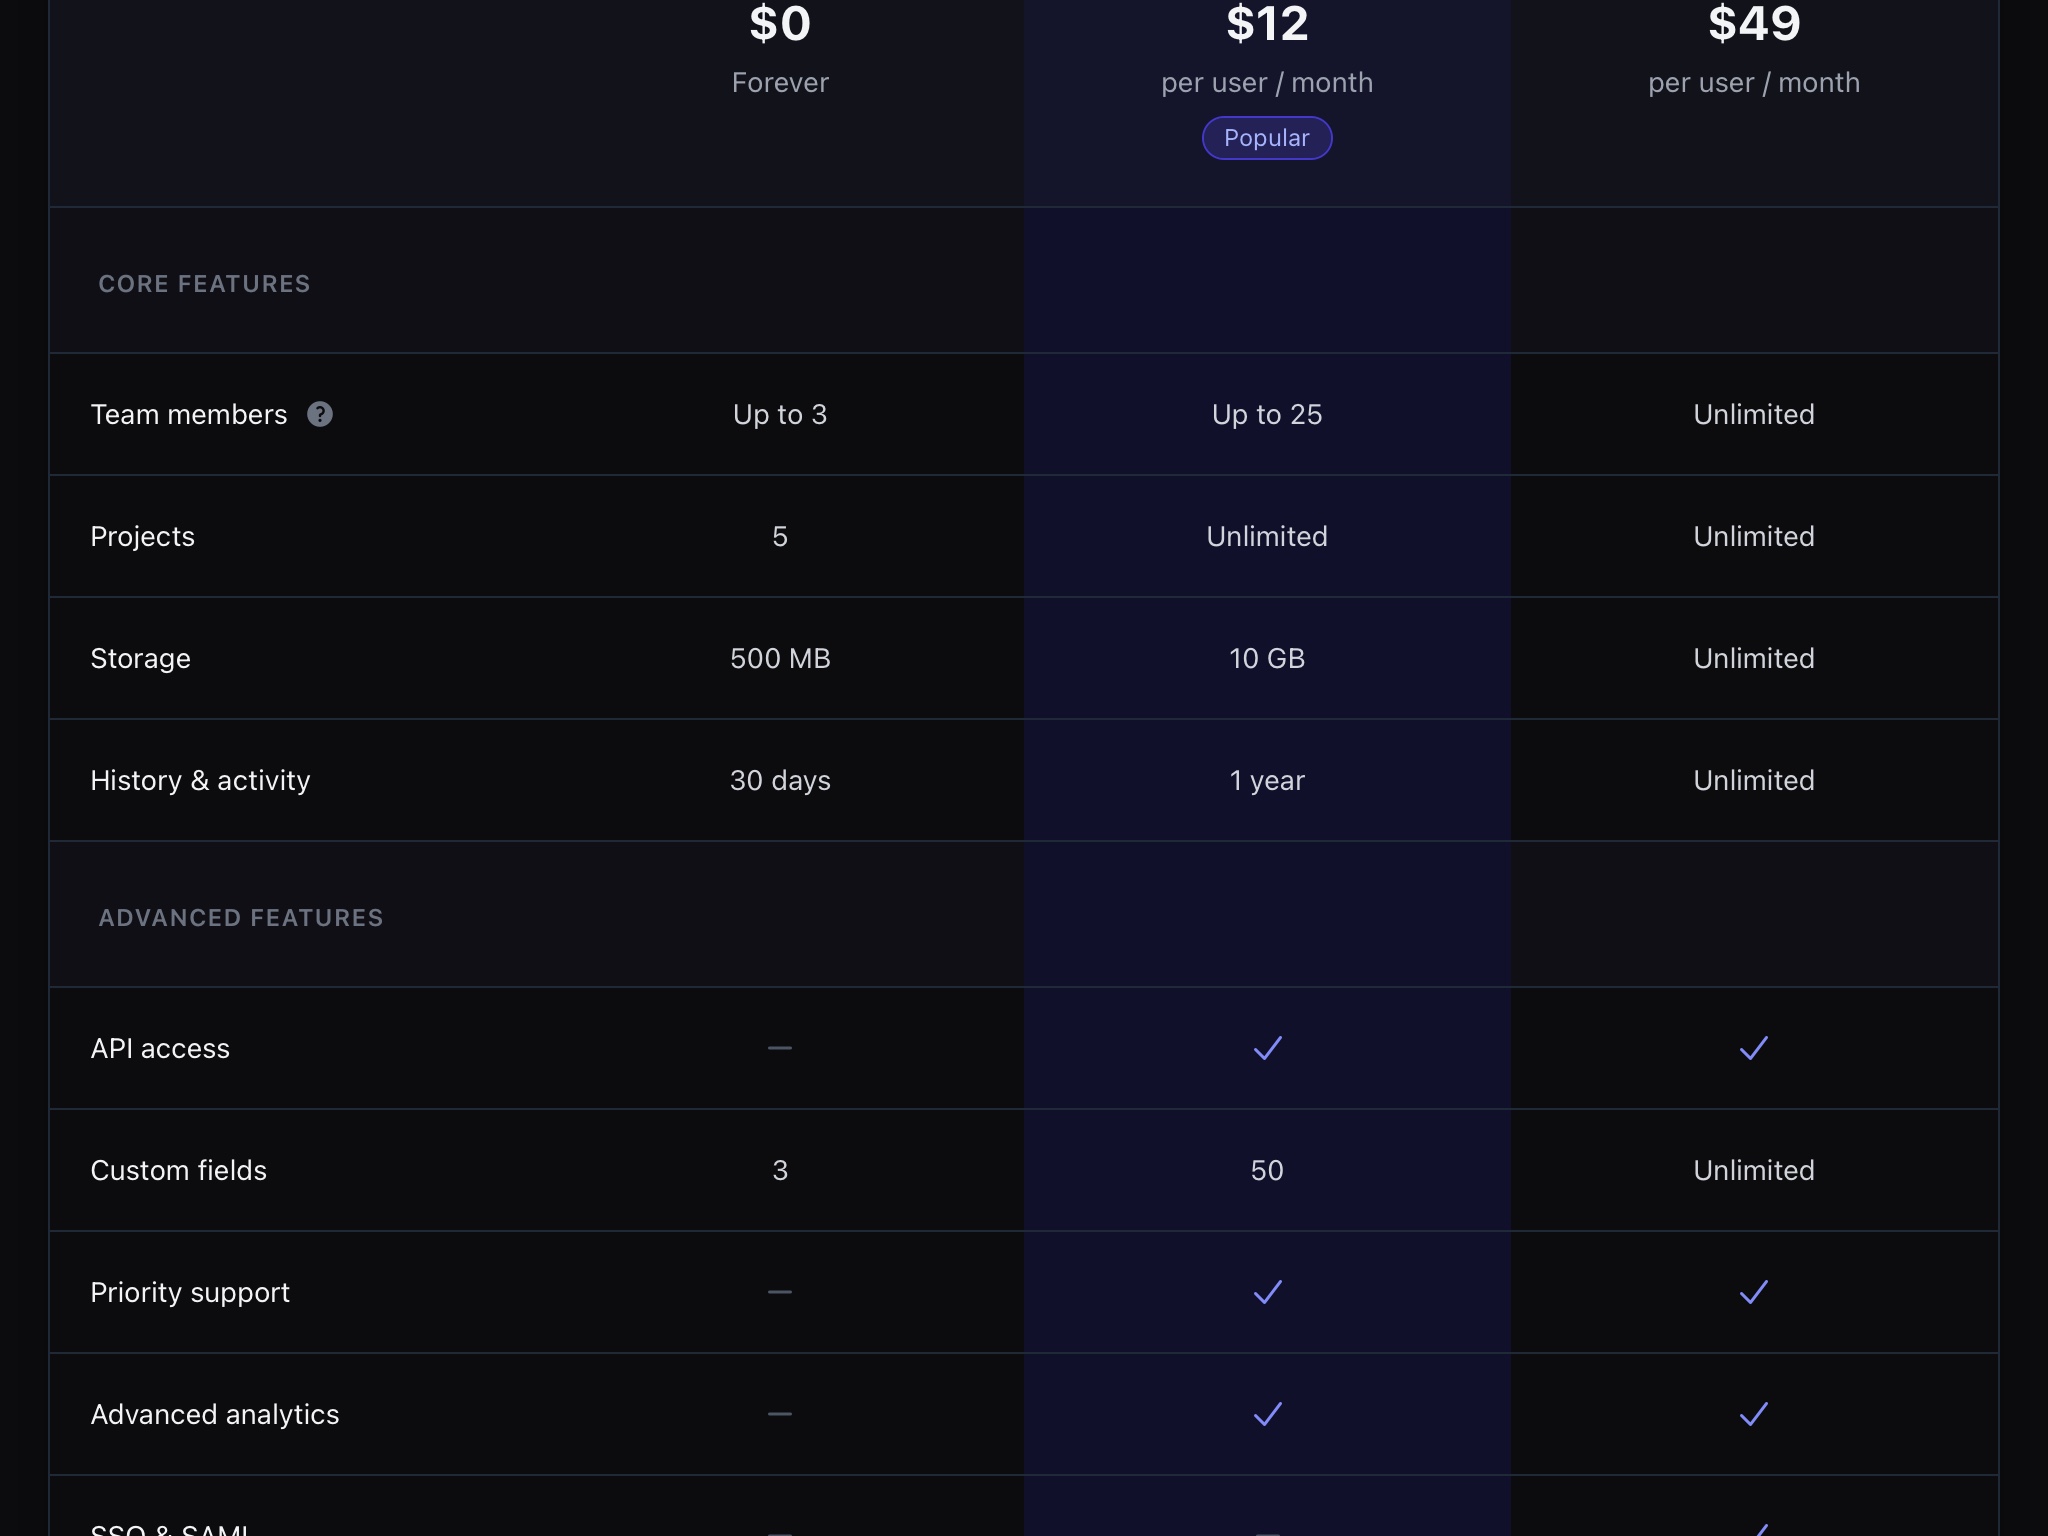Click the Team members row label

[x=188, y=414]
